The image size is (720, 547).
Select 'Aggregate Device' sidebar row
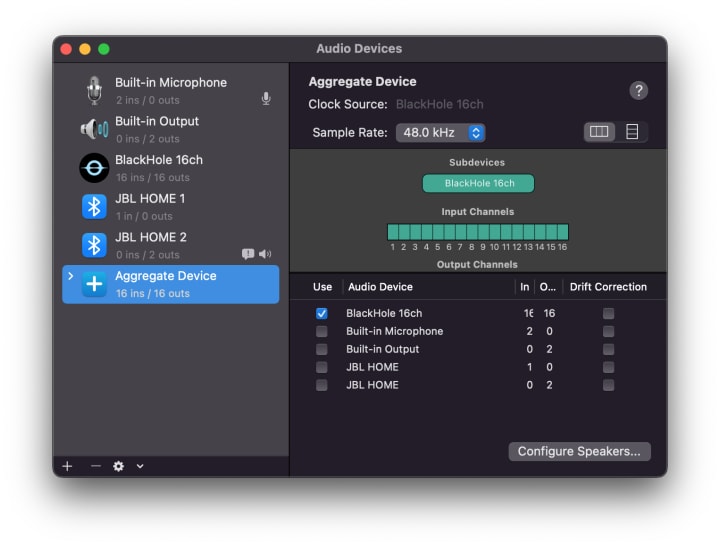tap(170, 284)
